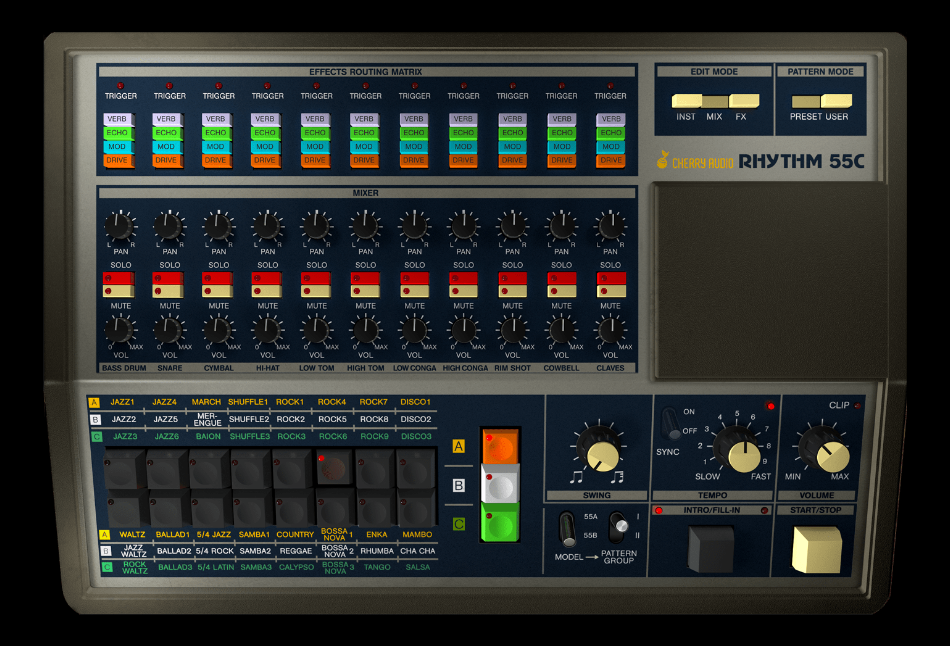Set Pattern Mode to PRESET

(806, 101)
